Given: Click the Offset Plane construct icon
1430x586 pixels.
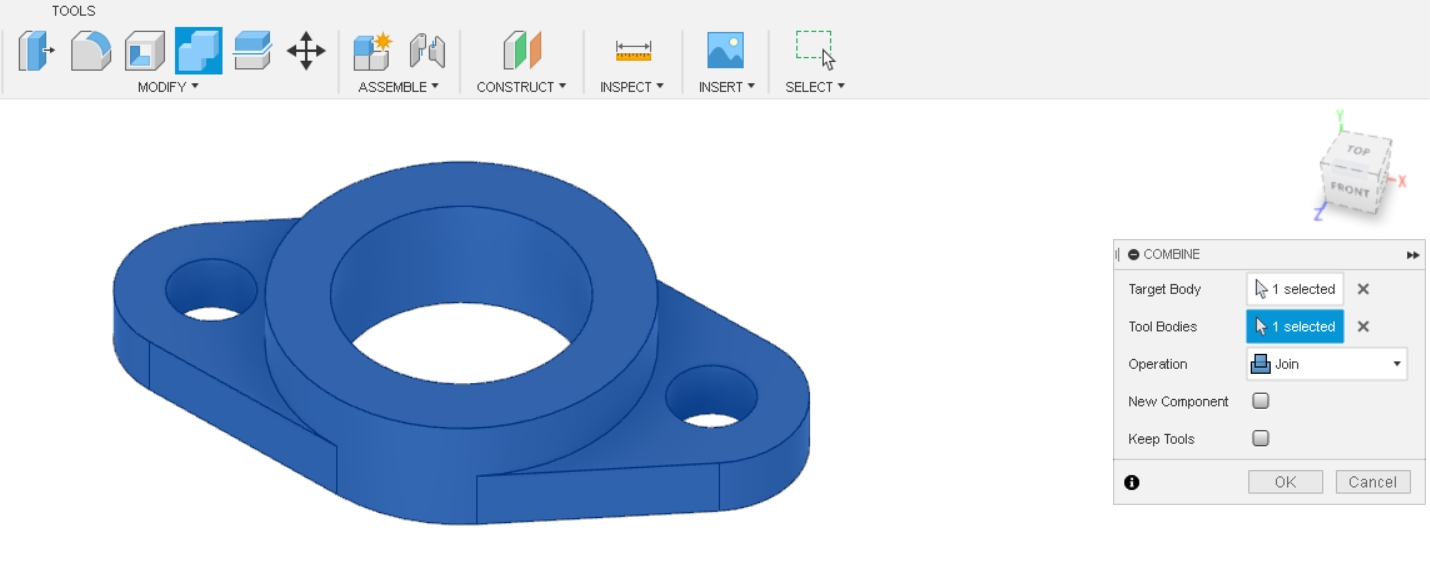Looking at the screenshot, I should click(522, 50).
